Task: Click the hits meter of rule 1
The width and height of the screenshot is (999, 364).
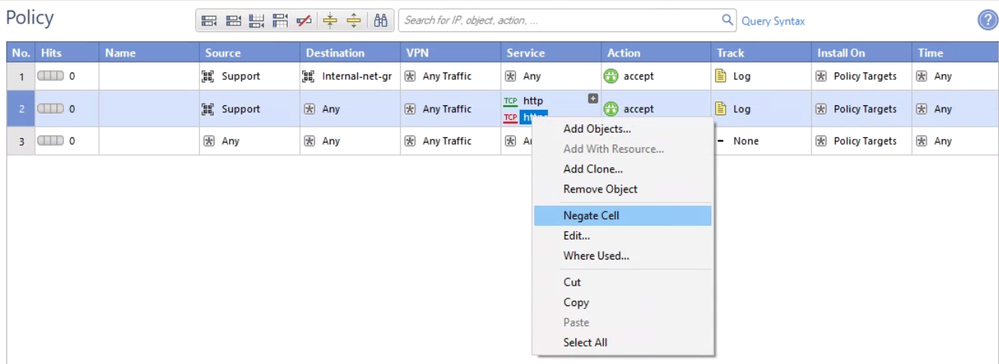Action: click(x=50, y=76)
